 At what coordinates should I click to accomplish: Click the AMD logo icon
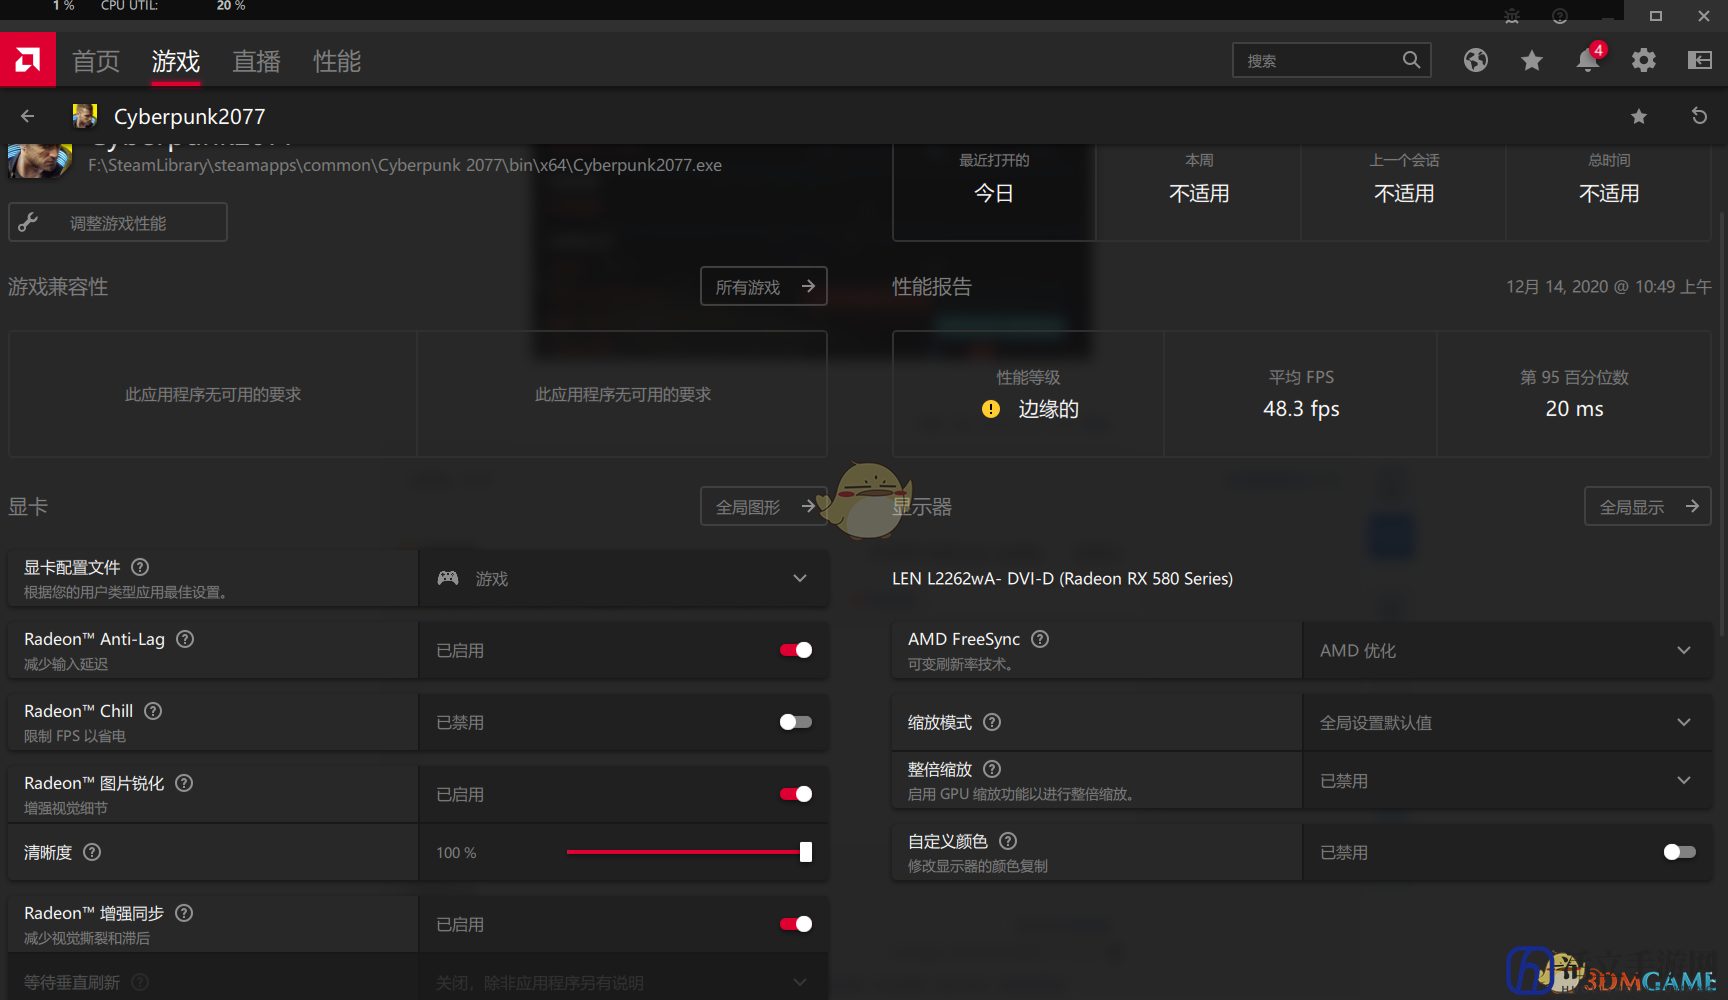[28, 60]
